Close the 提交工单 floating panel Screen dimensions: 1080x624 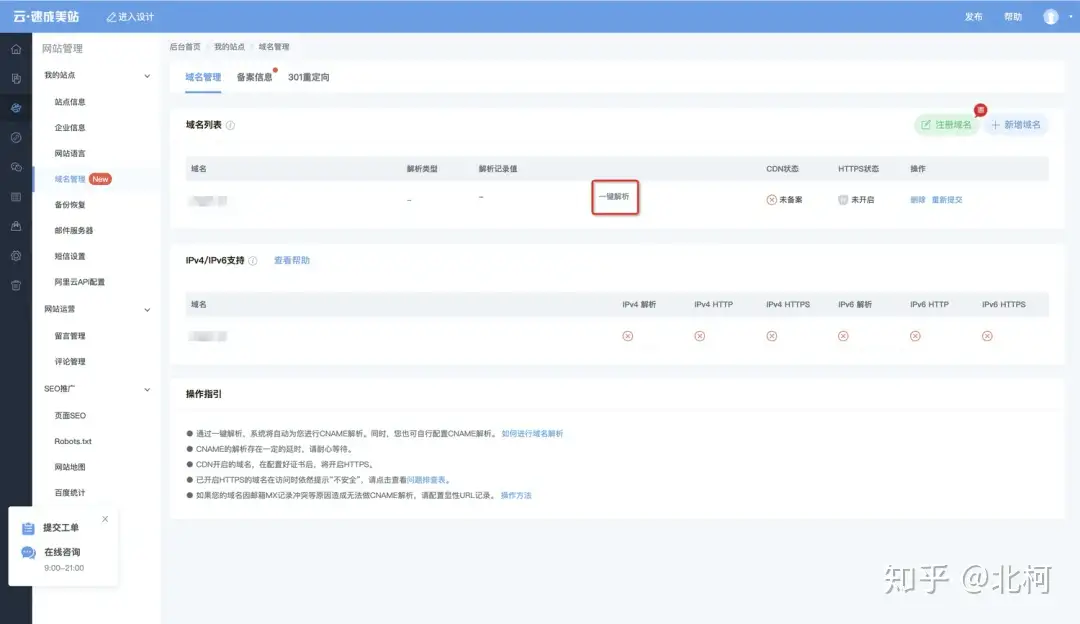point(105,519)
